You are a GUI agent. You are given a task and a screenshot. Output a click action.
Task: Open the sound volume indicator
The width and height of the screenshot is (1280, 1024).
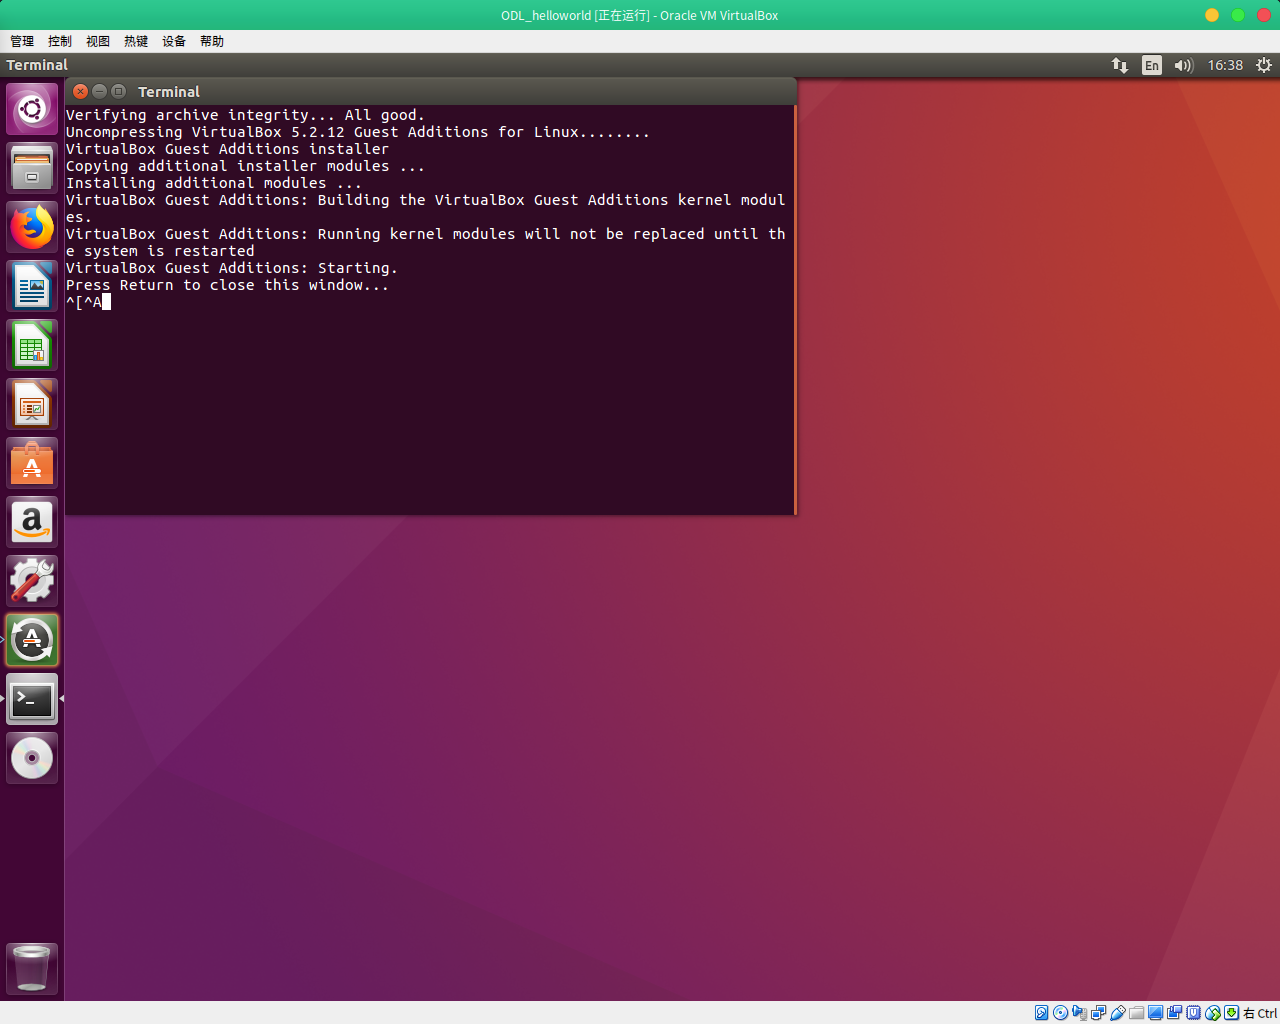pyautogui.click(x=1184, y=65)
